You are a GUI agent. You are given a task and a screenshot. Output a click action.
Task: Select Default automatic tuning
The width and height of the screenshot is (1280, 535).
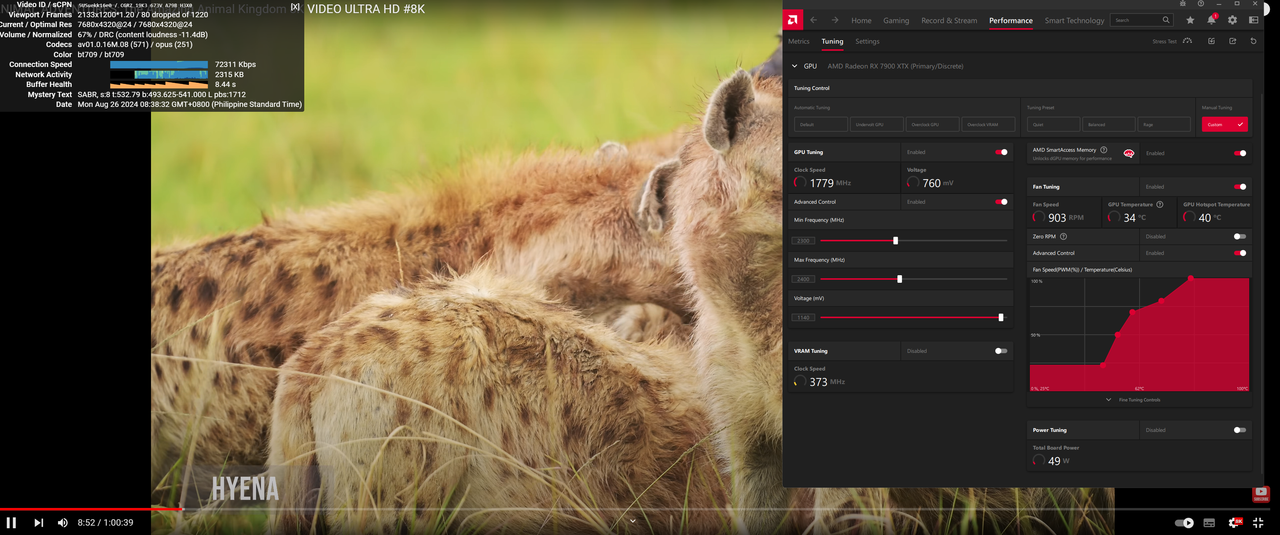(x=820, y=125)
